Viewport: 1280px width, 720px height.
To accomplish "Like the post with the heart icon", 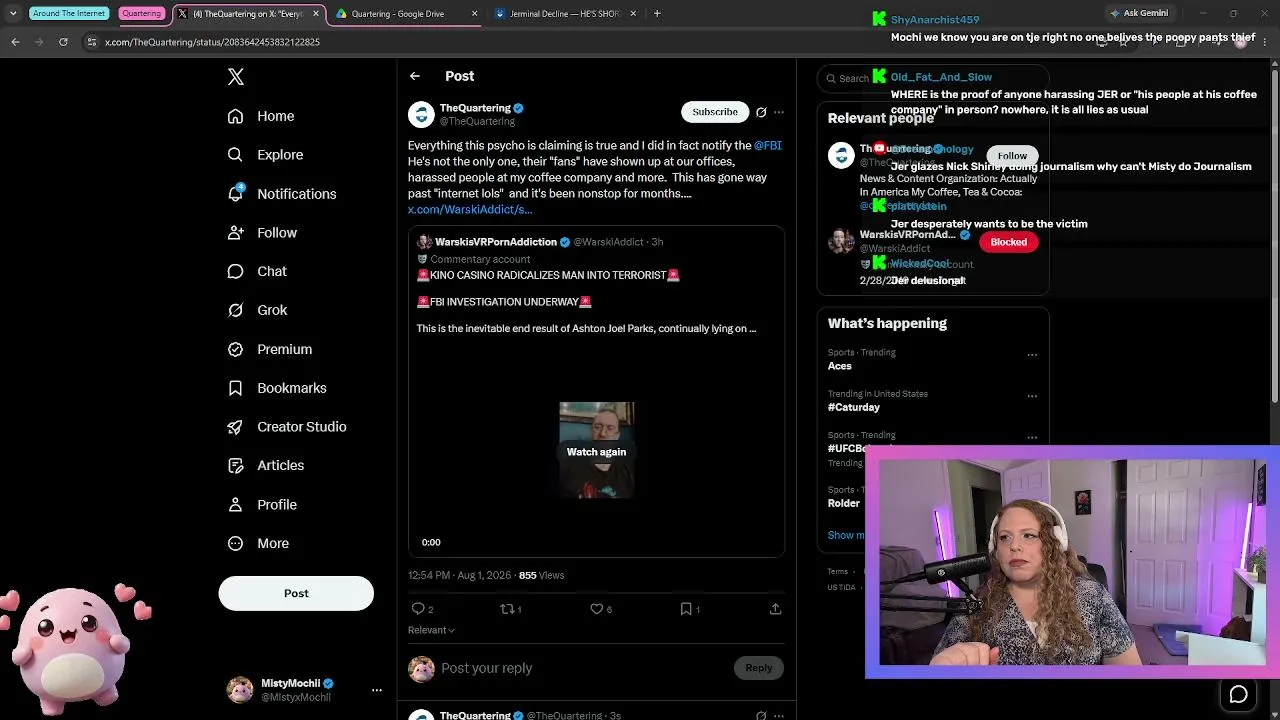I will click(600, 609).
